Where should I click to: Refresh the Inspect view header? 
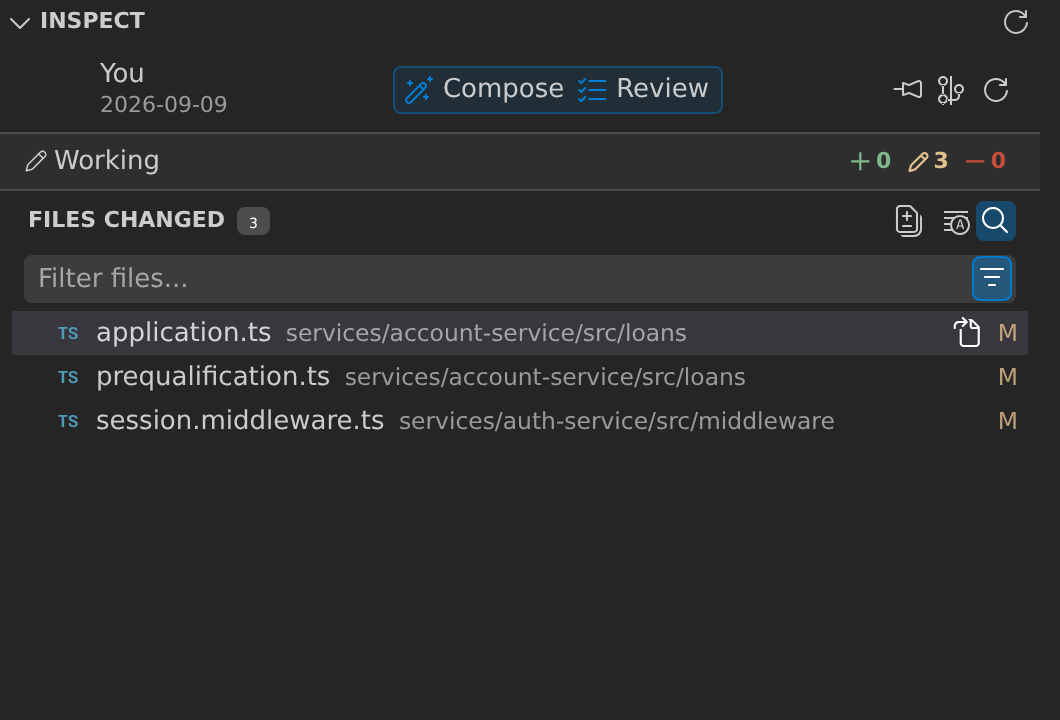pos(1015,22)
